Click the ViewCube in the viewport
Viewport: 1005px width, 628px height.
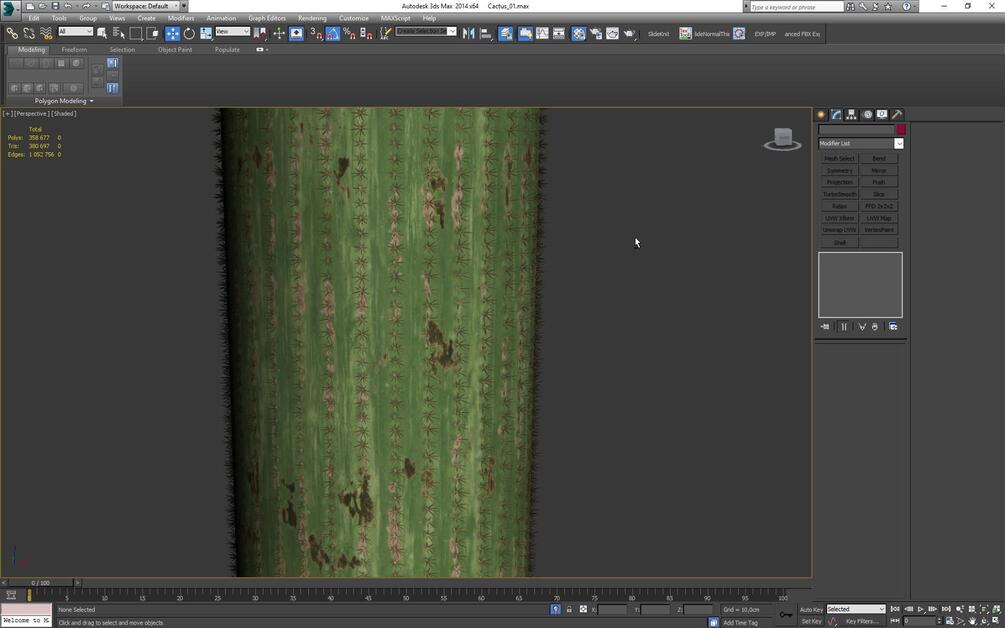(x=782, y=139)
